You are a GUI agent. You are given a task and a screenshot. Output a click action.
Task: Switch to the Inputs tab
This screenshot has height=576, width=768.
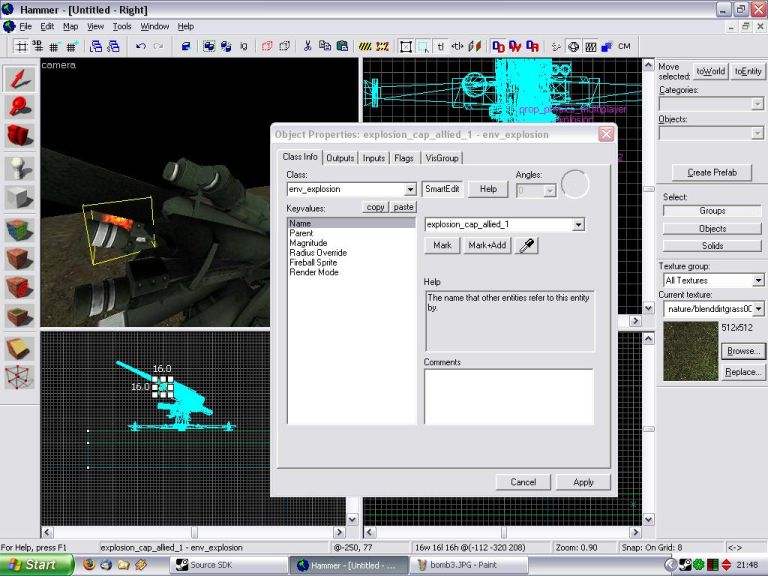click(x=374, y=158)
